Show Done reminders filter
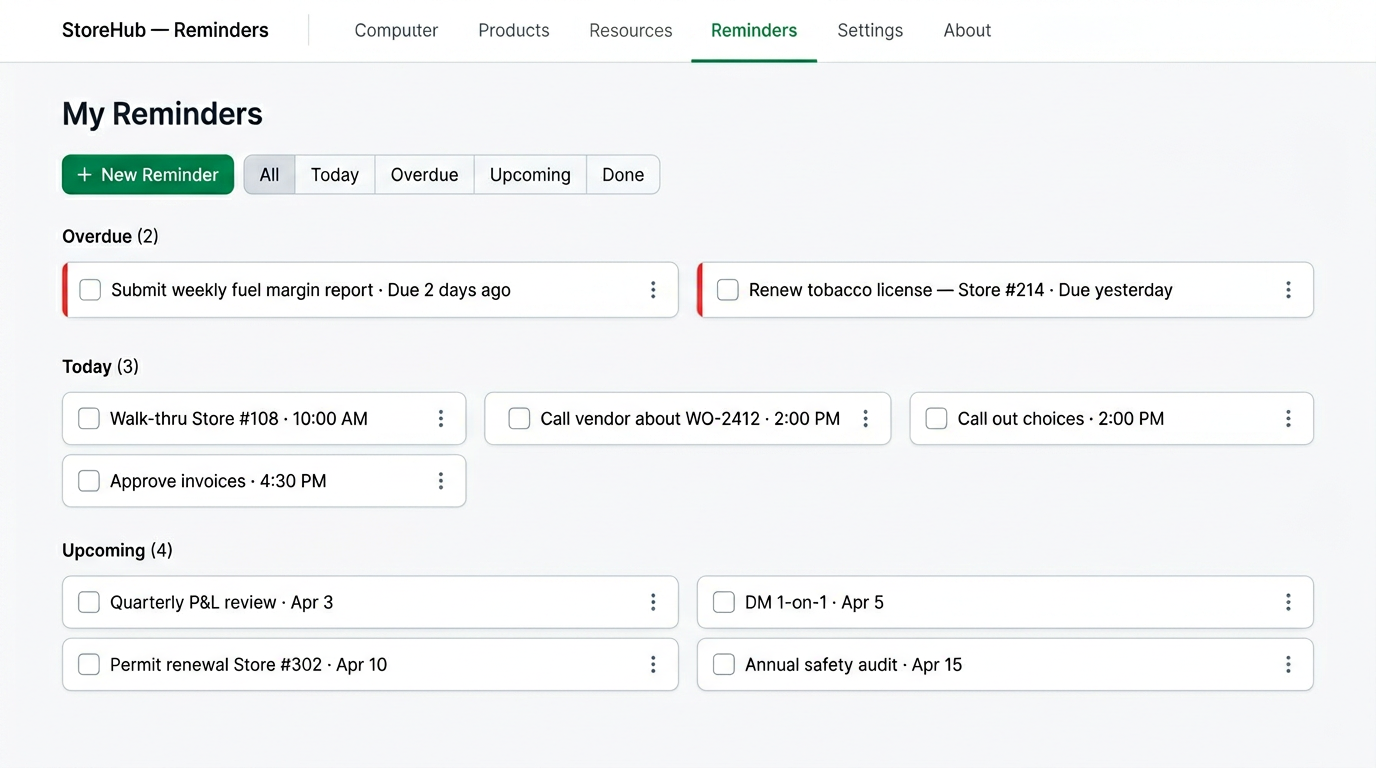1376x768 pixels. (623, 174)
